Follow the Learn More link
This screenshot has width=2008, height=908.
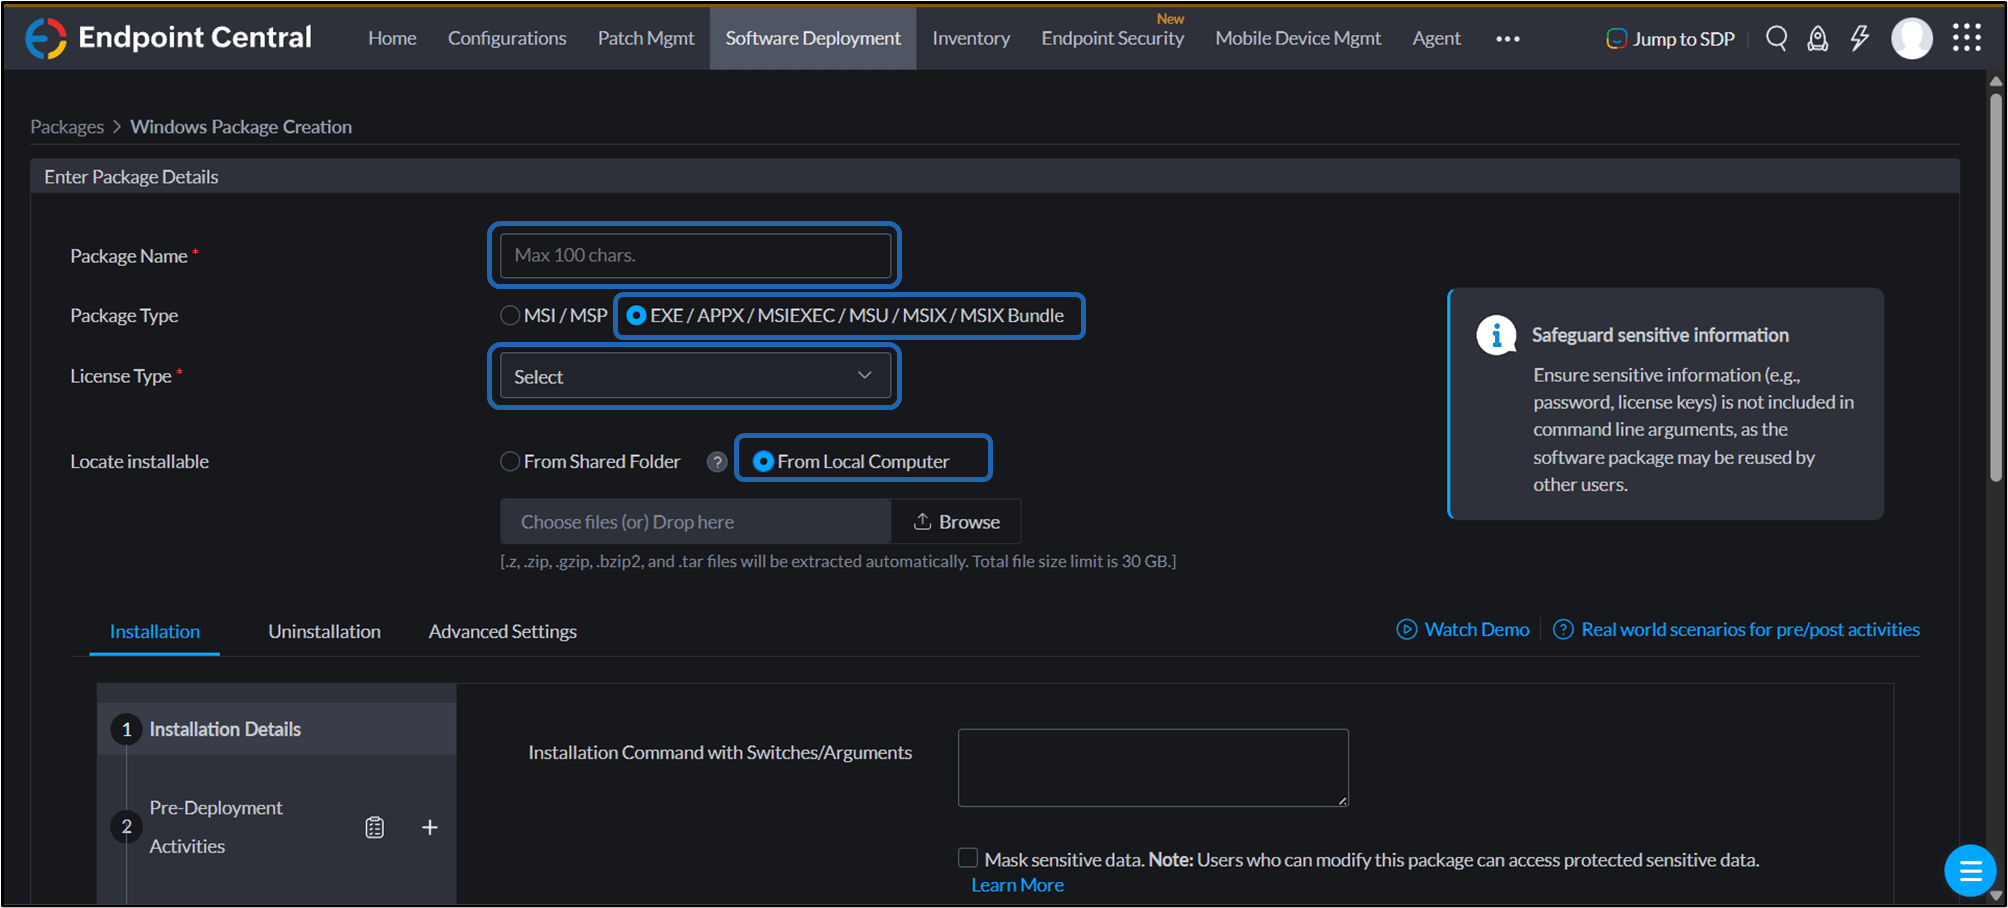pos(1017,886)
